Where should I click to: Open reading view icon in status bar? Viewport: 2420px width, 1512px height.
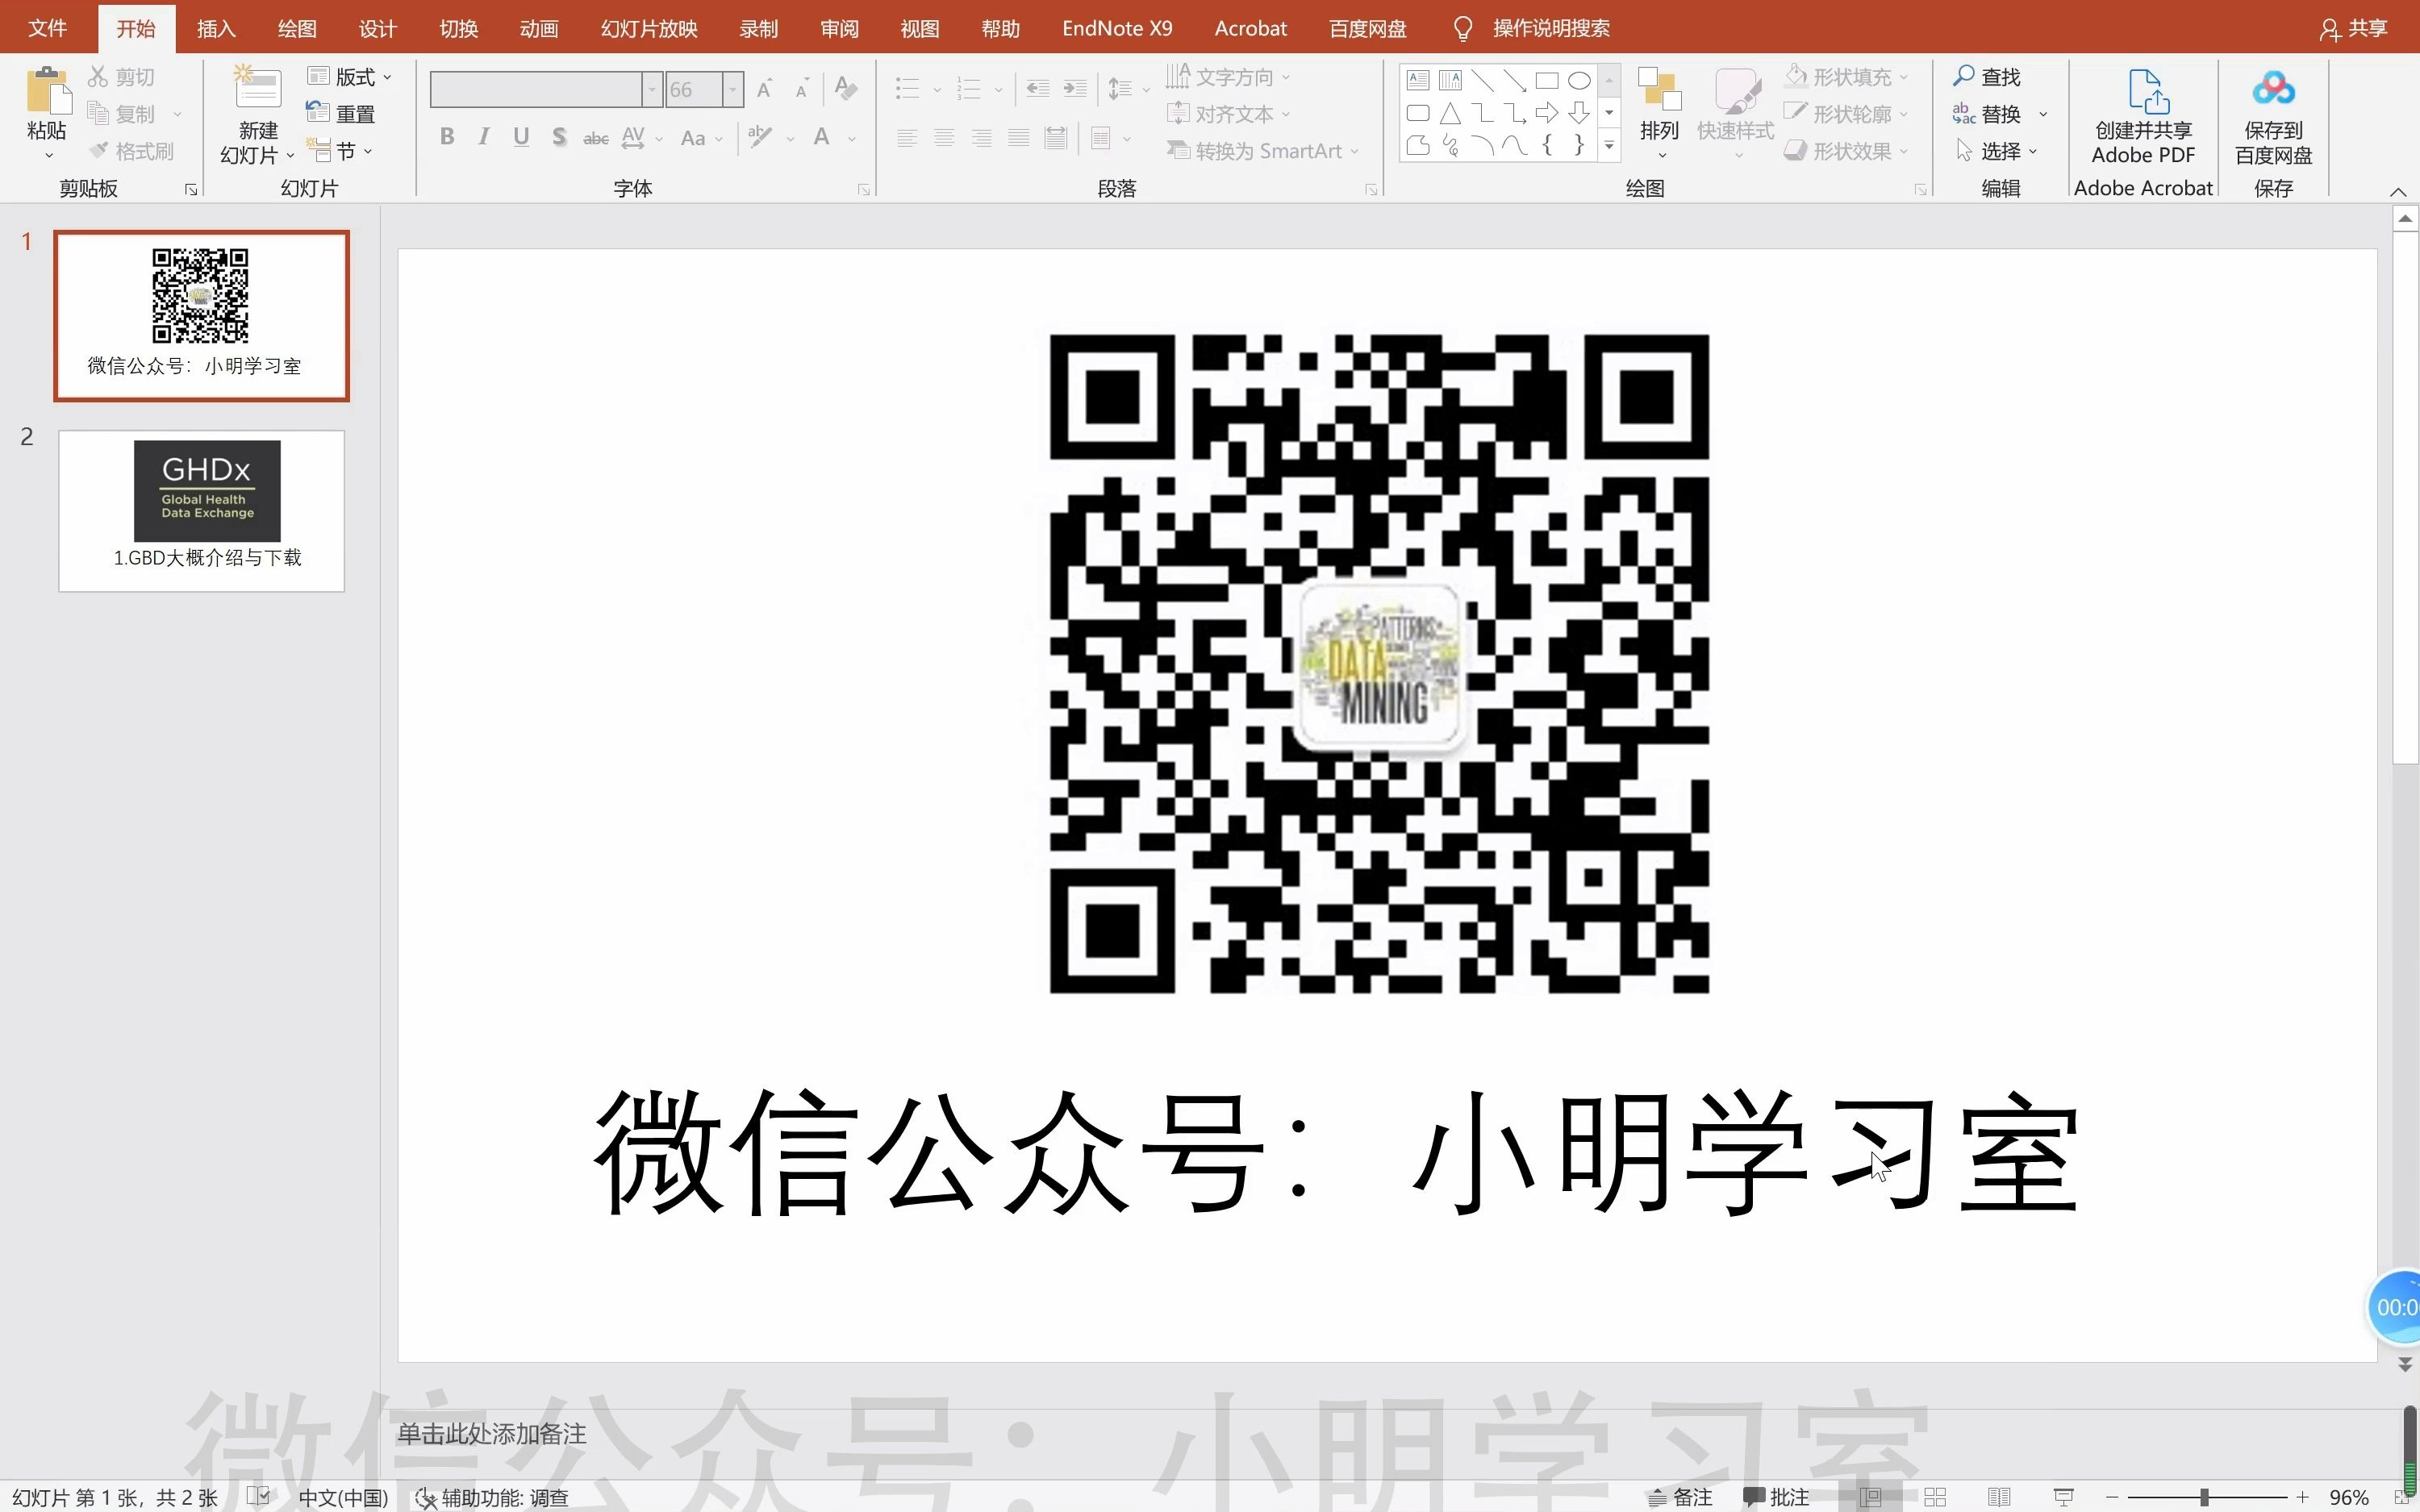[1999, 1497]
